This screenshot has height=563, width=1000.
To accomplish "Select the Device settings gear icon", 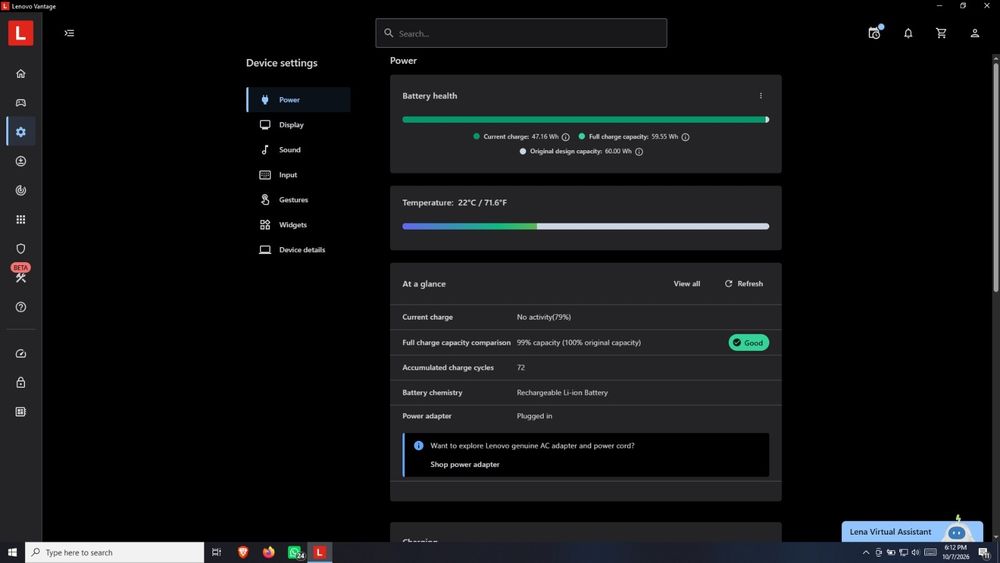I will click(20, 132).
